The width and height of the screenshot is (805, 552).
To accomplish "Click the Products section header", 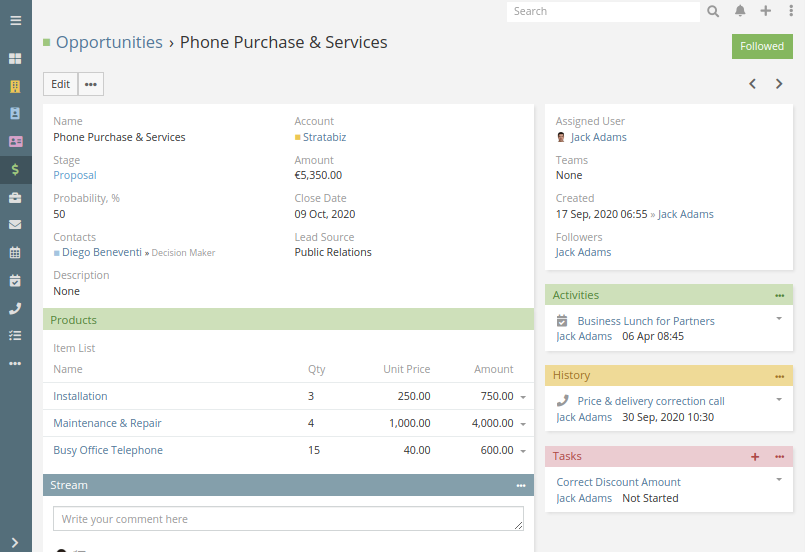I will tap(288, 319).
